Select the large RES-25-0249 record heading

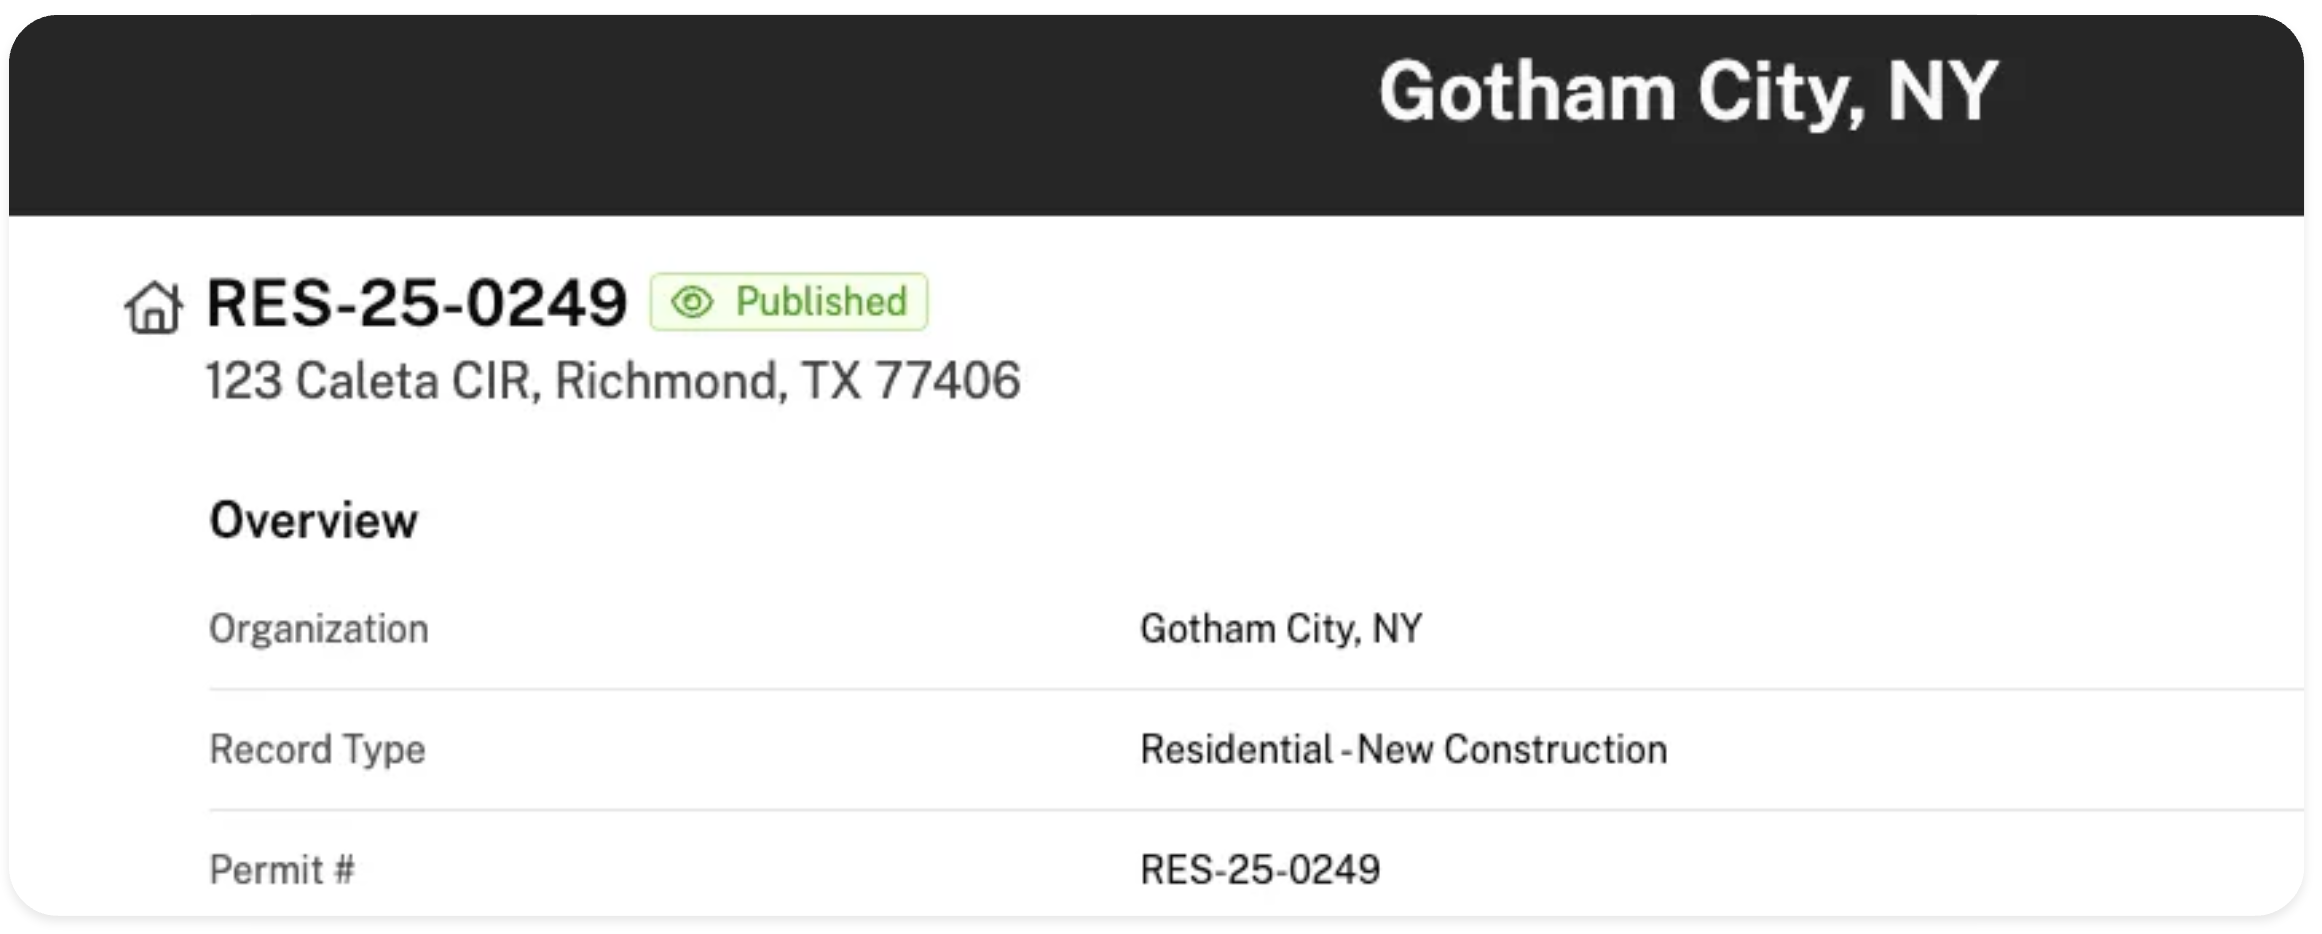[416, 302]
